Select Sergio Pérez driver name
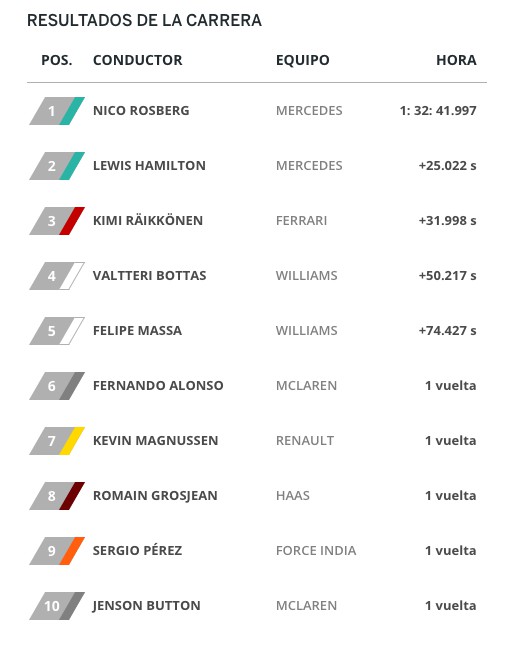515x649 pixels. coord(137,550)
